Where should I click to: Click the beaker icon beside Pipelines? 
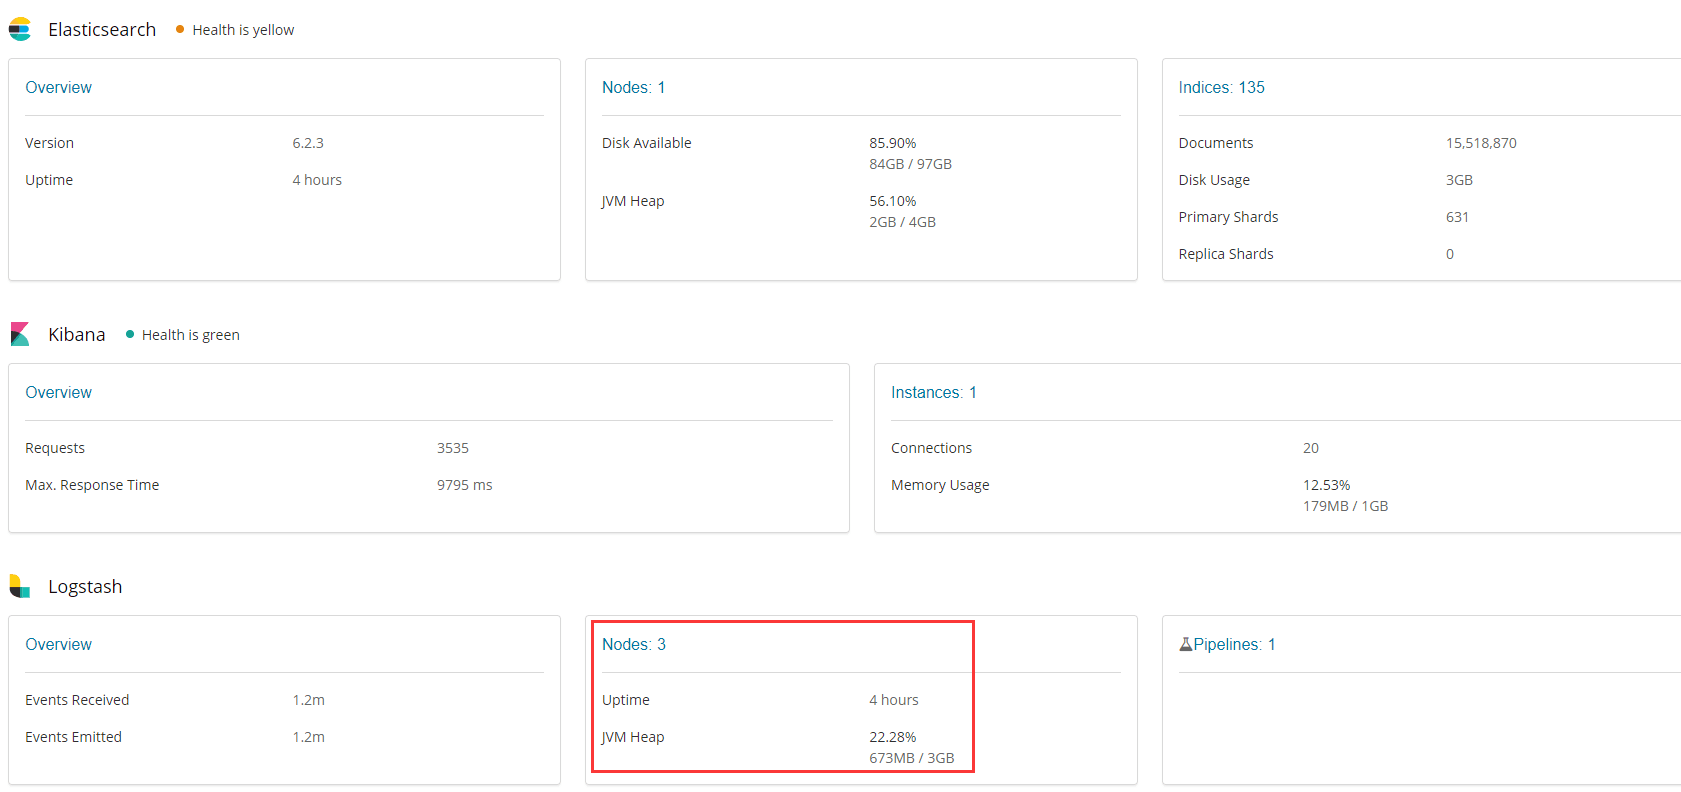click(x=1185, y=644)
